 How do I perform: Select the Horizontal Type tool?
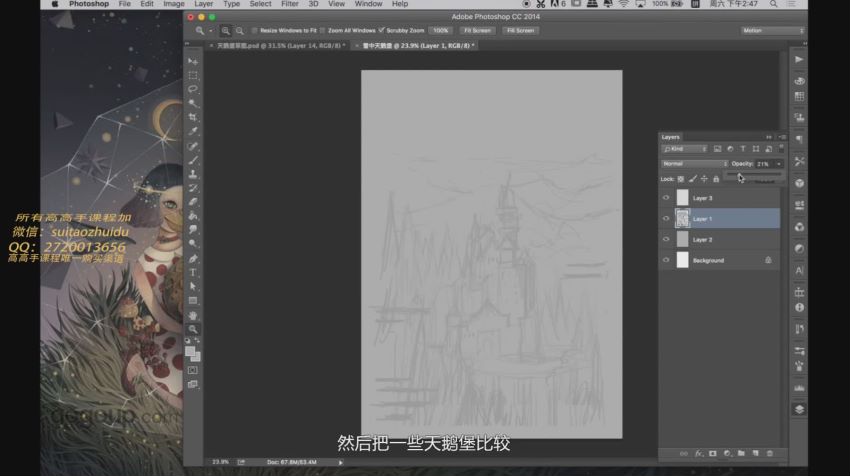click(x=193, y=273)
